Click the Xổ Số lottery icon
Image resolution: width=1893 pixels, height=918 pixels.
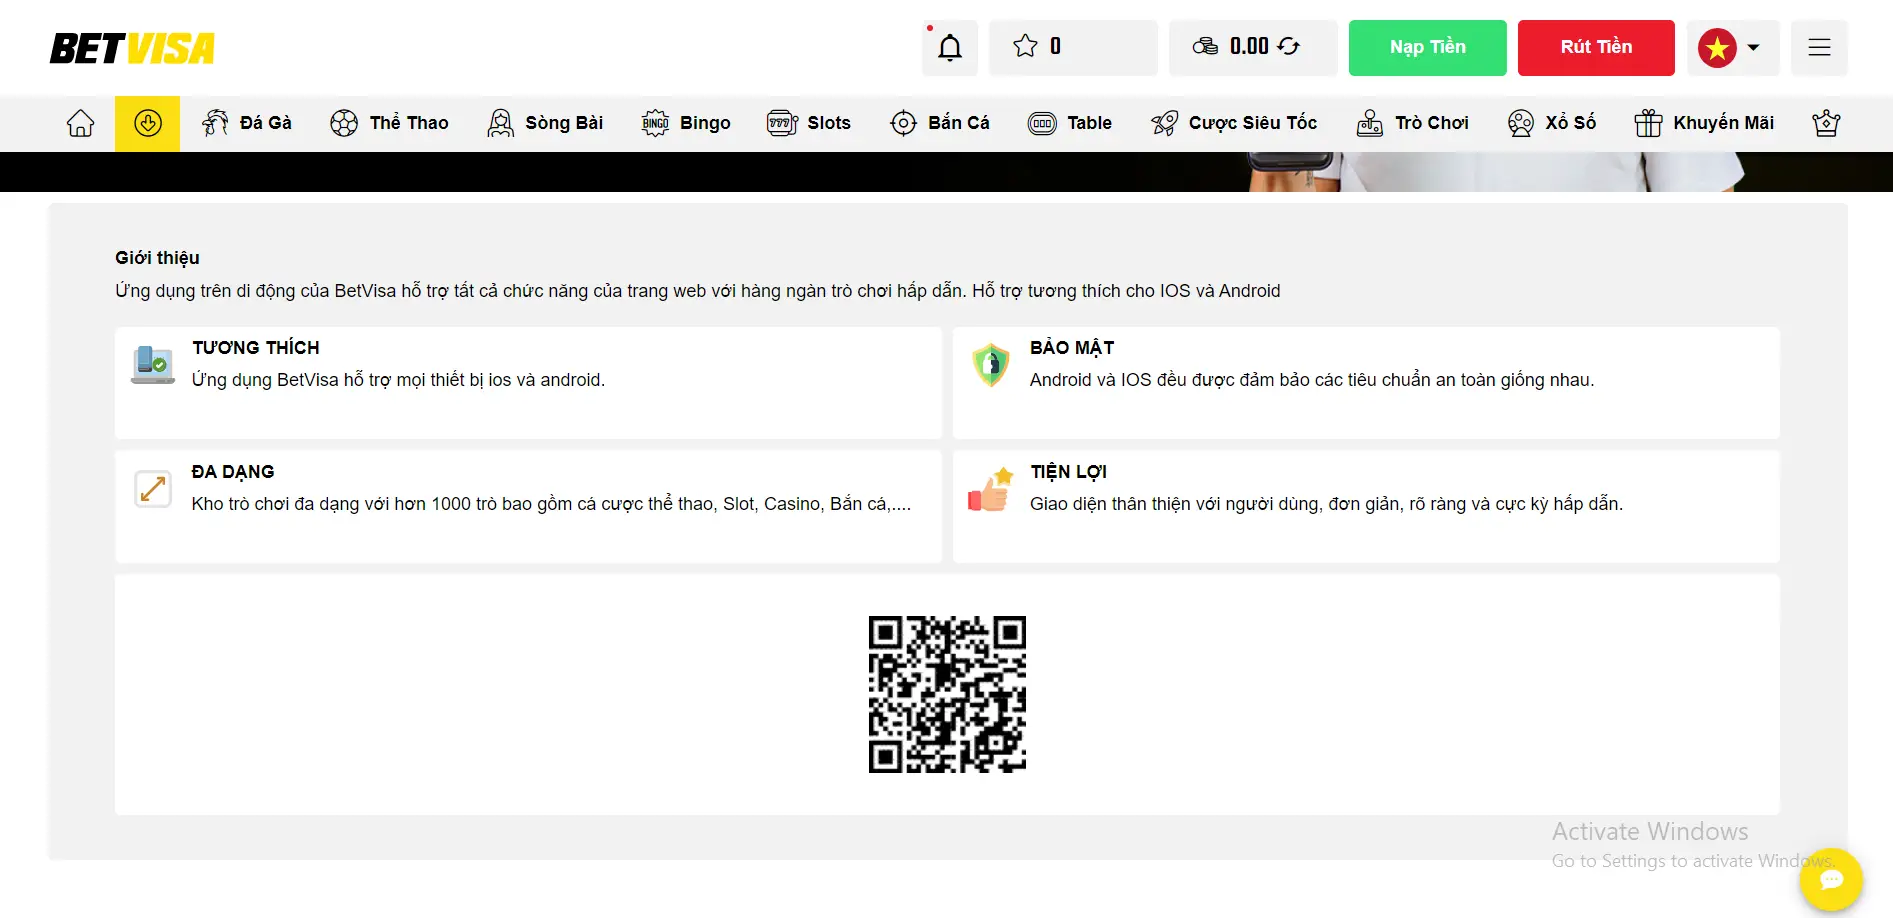(x=1521, y=122)
